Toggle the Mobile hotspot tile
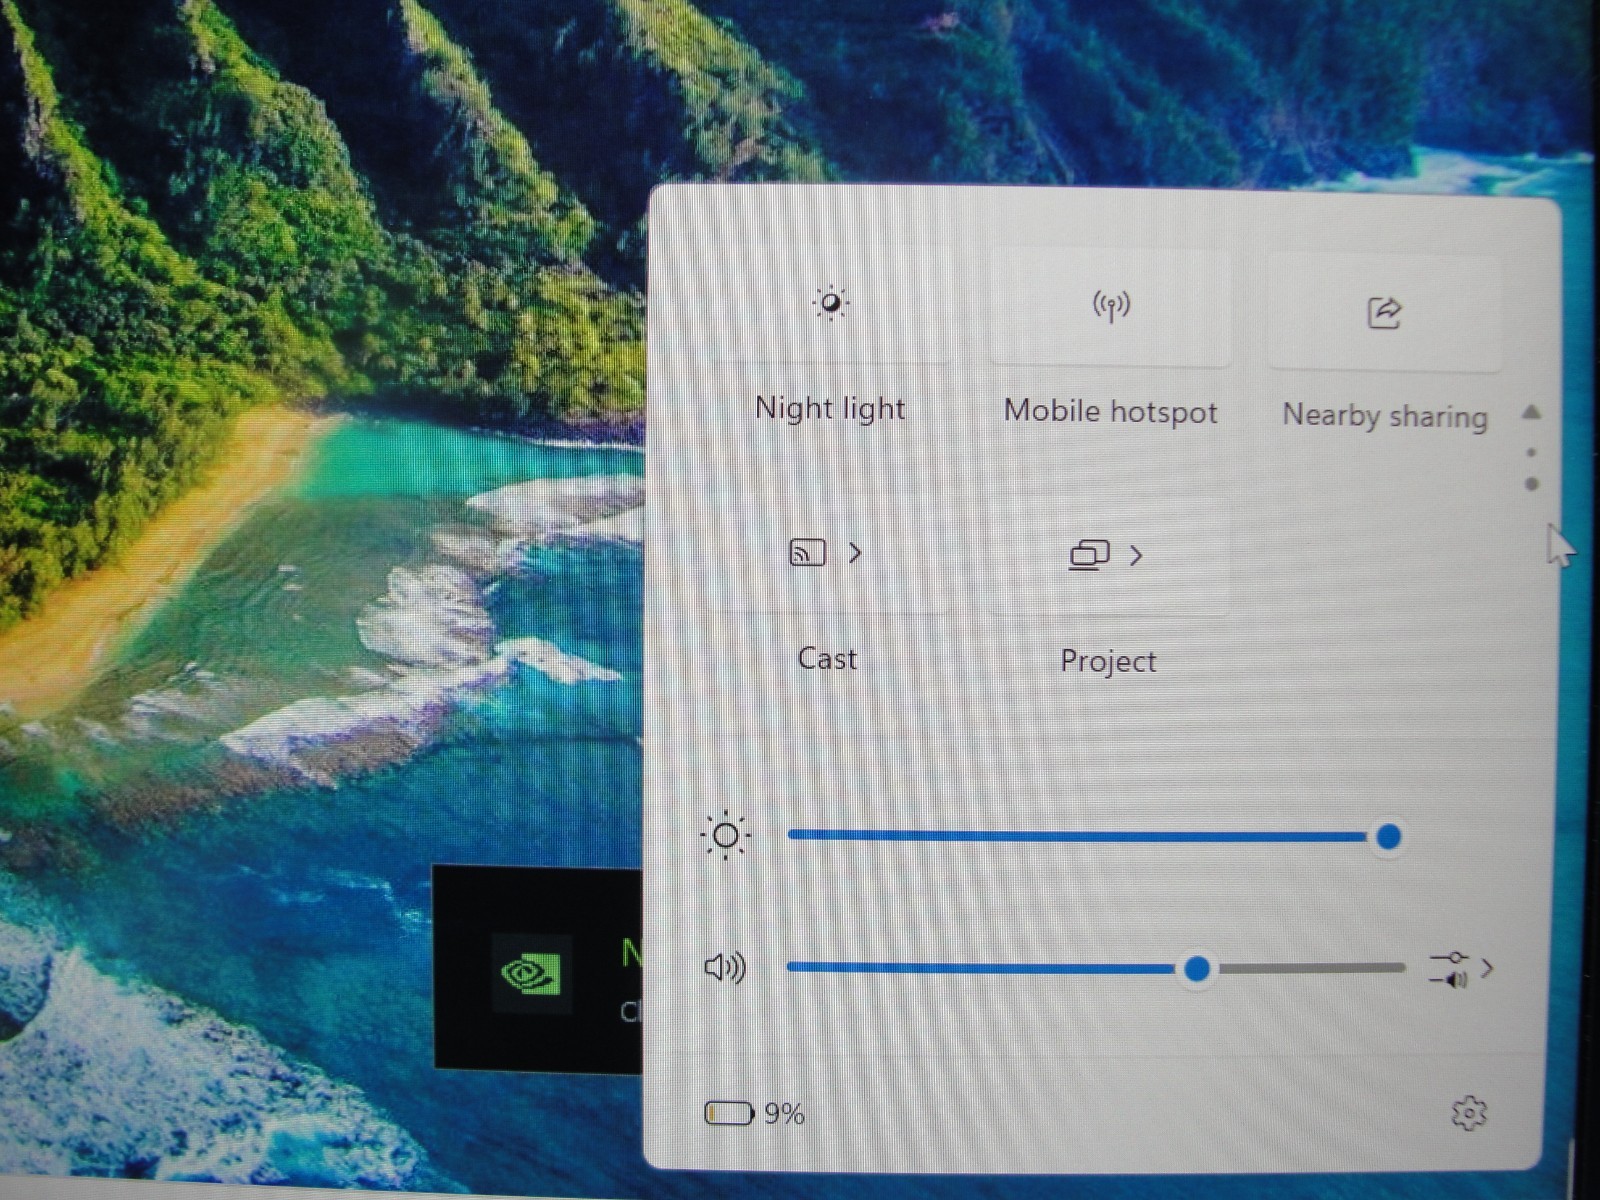The image size is (1600, 1200). [1110, 307]
